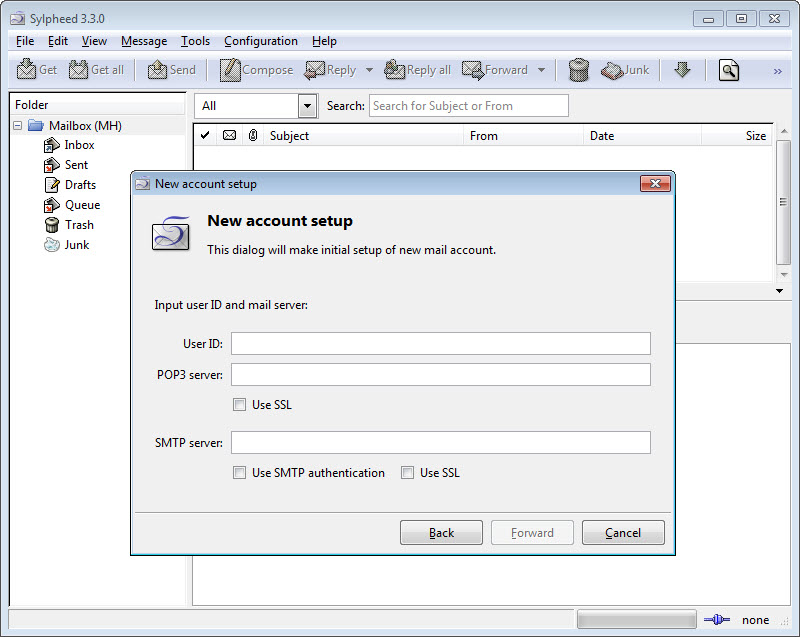Enable Use SMTP authentication checkbox
This screenshot has width=800, height=637.
pos(239,473)
